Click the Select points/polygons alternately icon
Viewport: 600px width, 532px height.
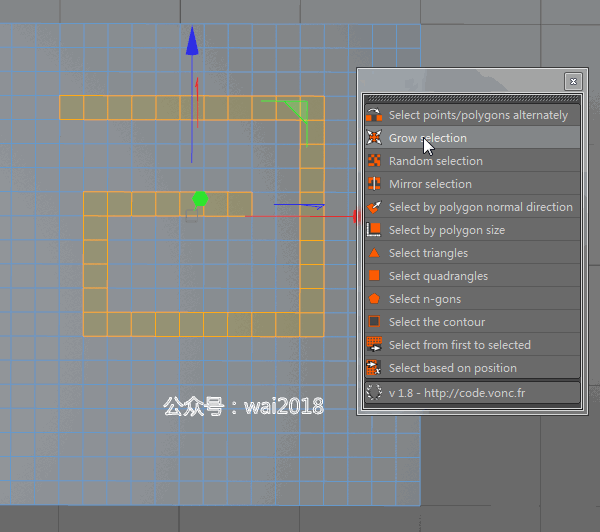(374, 115)
